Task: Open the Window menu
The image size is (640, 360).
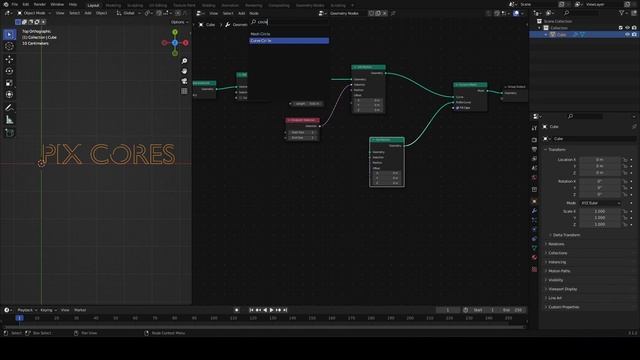Action: coord(57,4)
